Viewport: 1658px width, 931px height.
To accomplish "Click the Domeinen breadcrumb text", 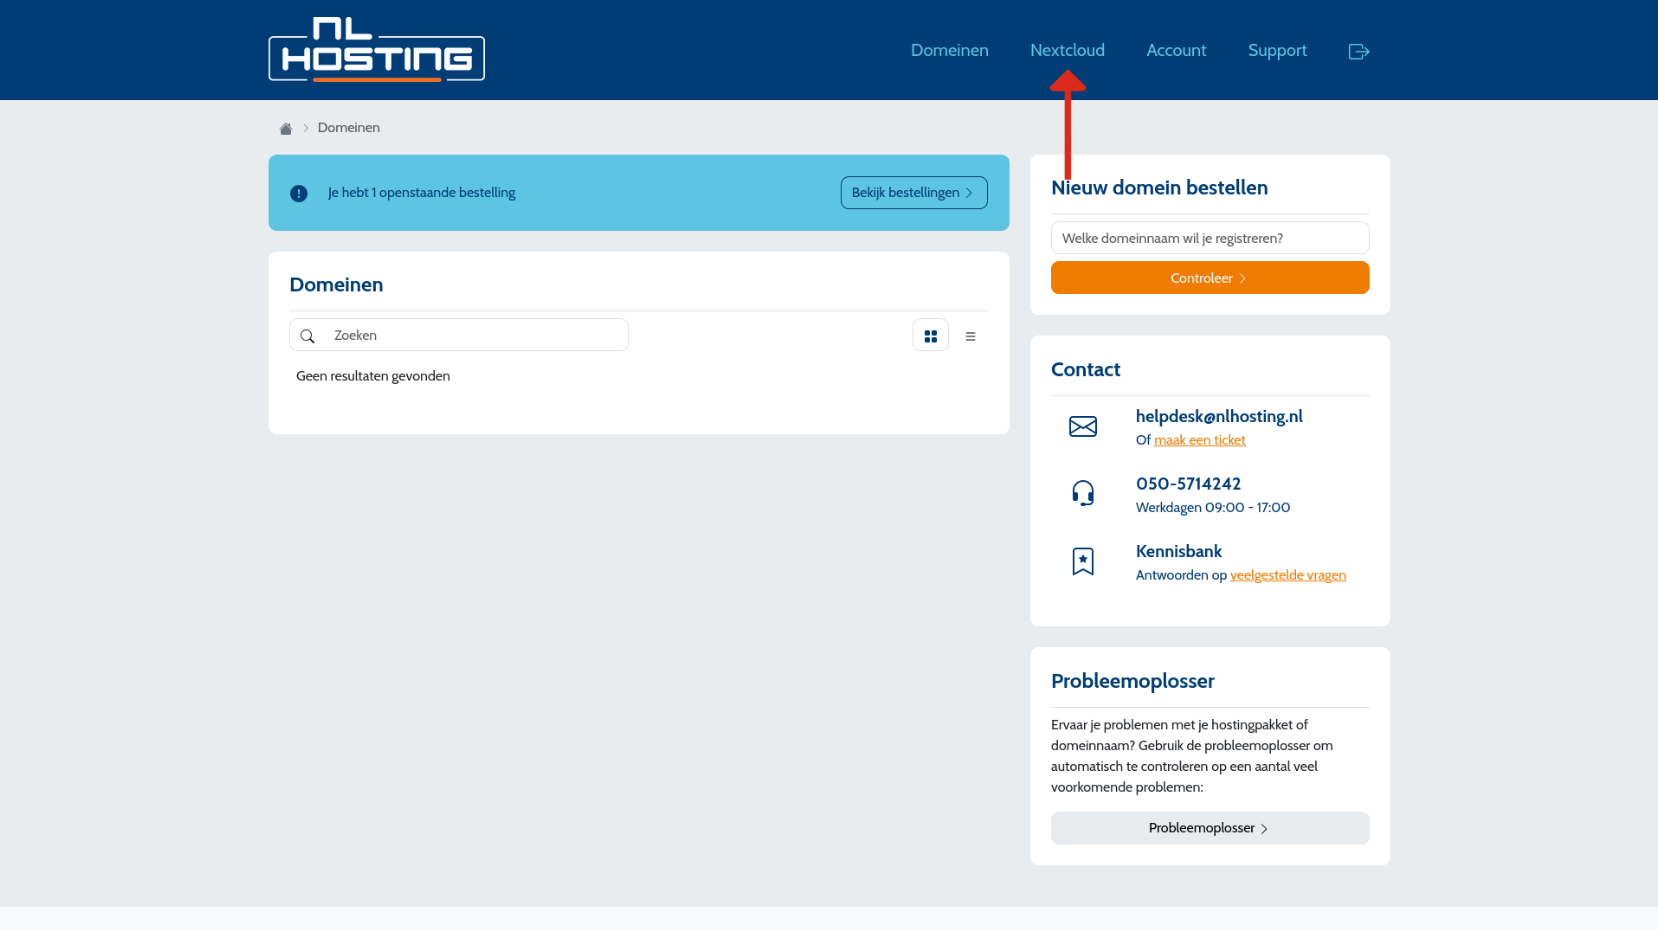I will (348, 127).
